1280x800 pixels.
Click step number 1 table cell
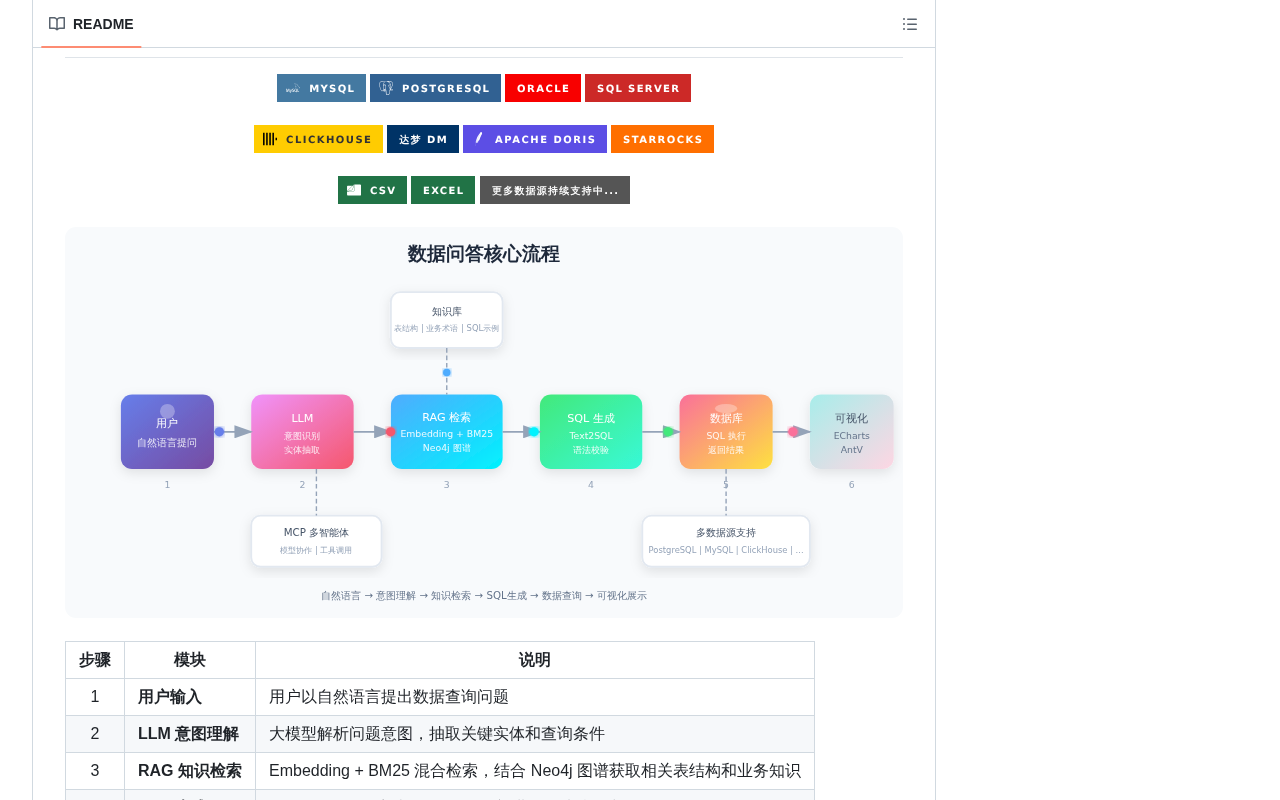click(95, 697)
